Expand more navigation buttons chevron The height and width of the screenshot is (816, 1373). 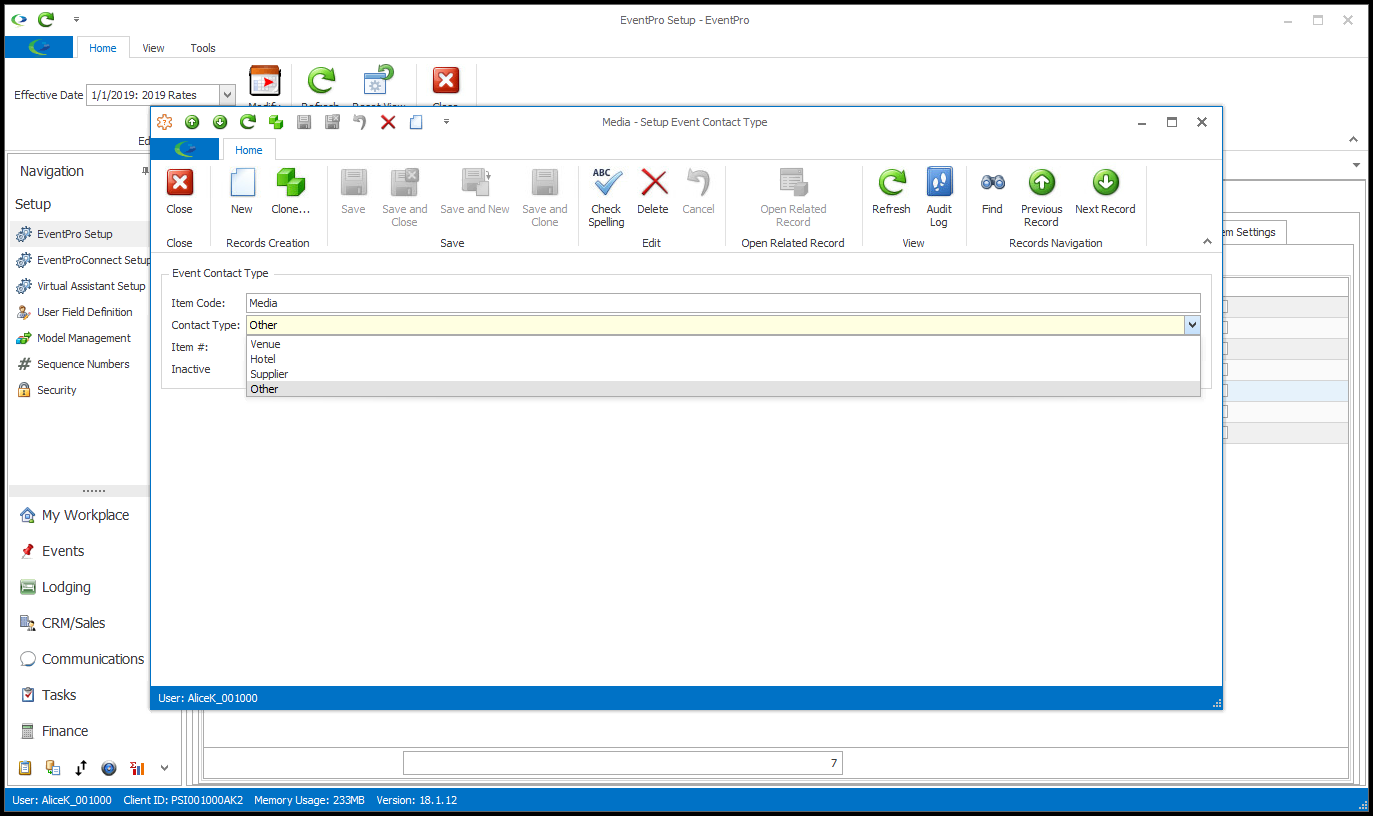click(165, 768)
